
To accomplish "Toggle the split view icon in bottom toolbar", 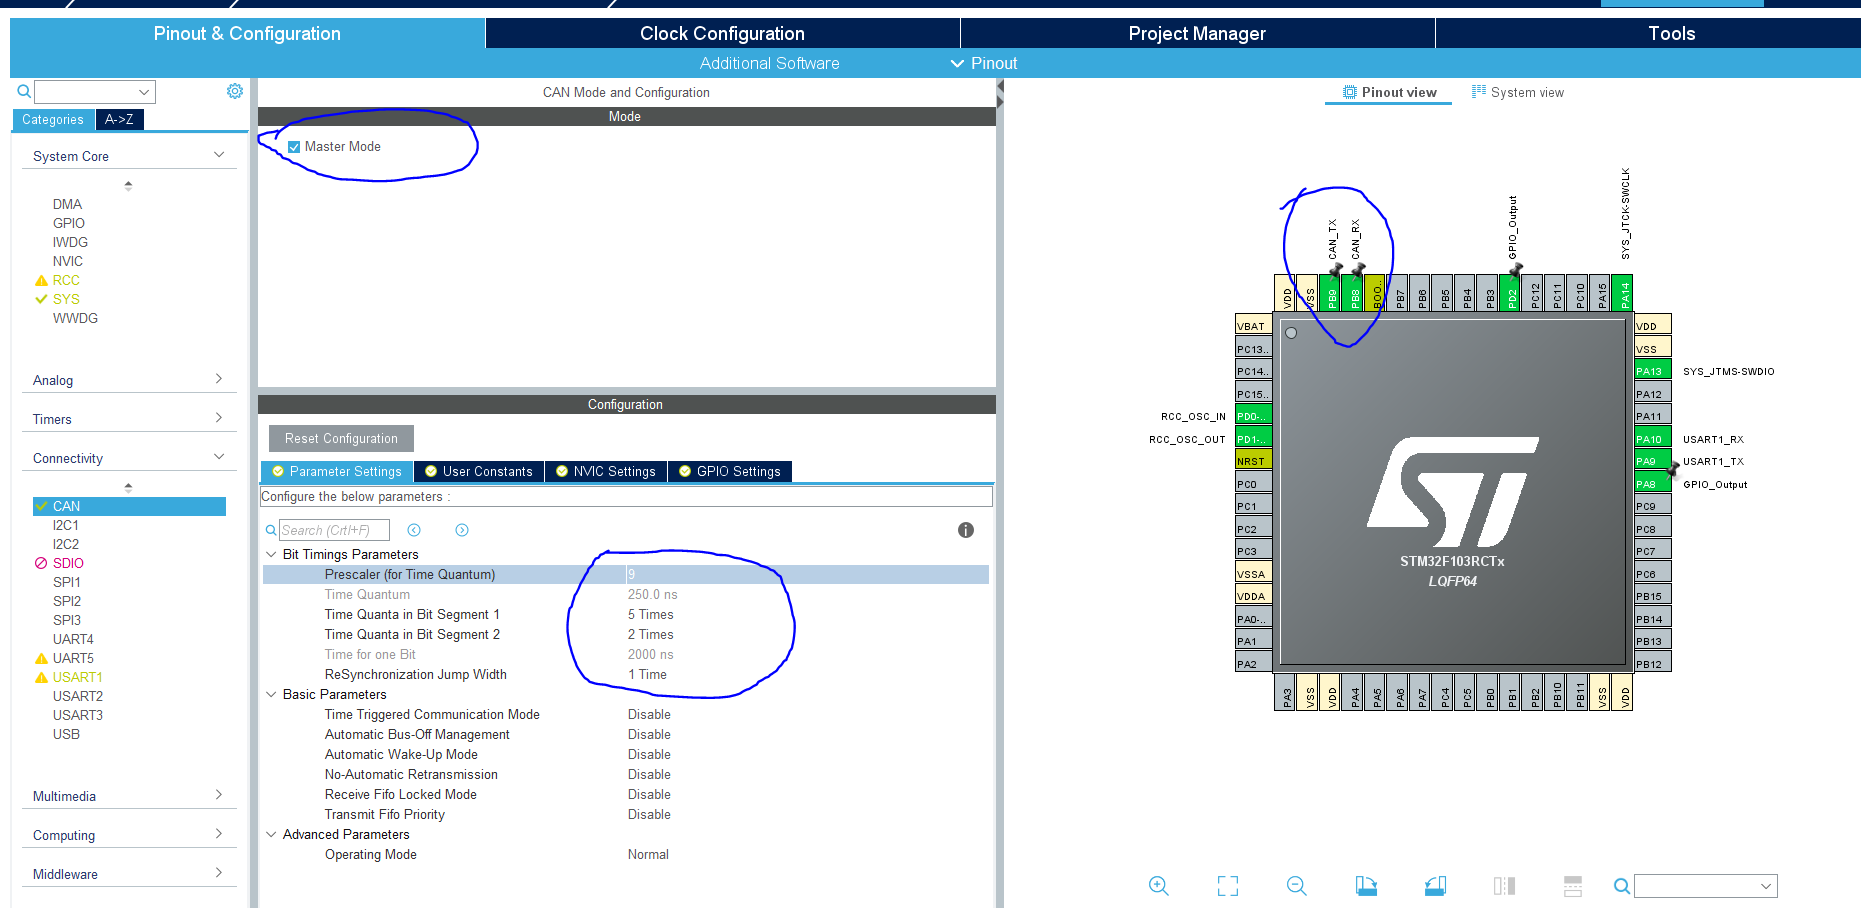I will click(x=1504, y=885).
